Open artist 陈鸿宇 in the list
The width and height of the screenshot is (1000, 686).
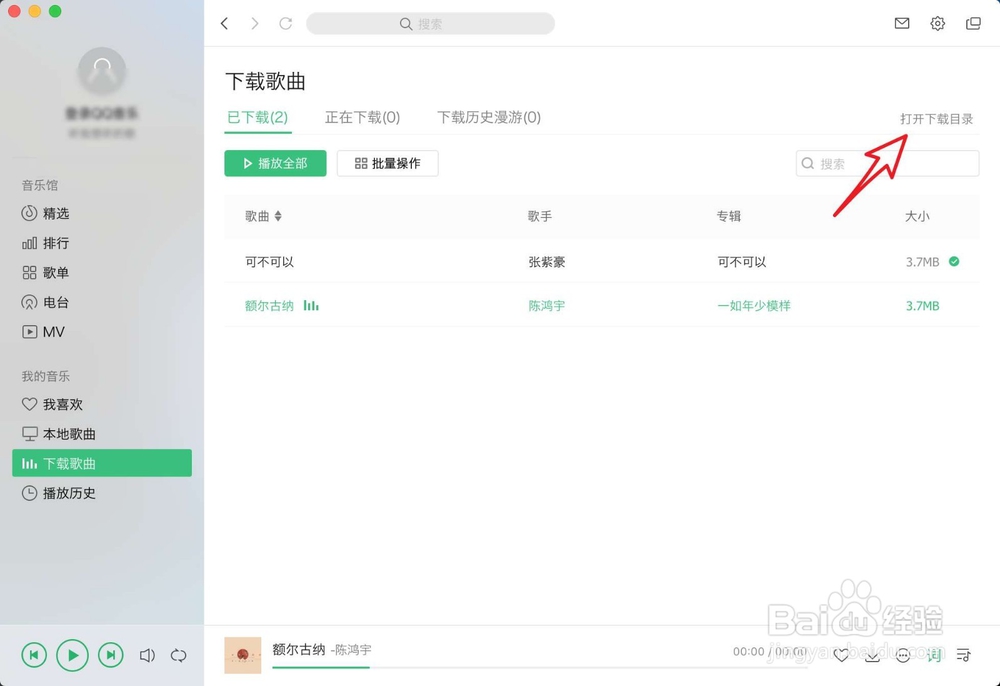point(547,306)
